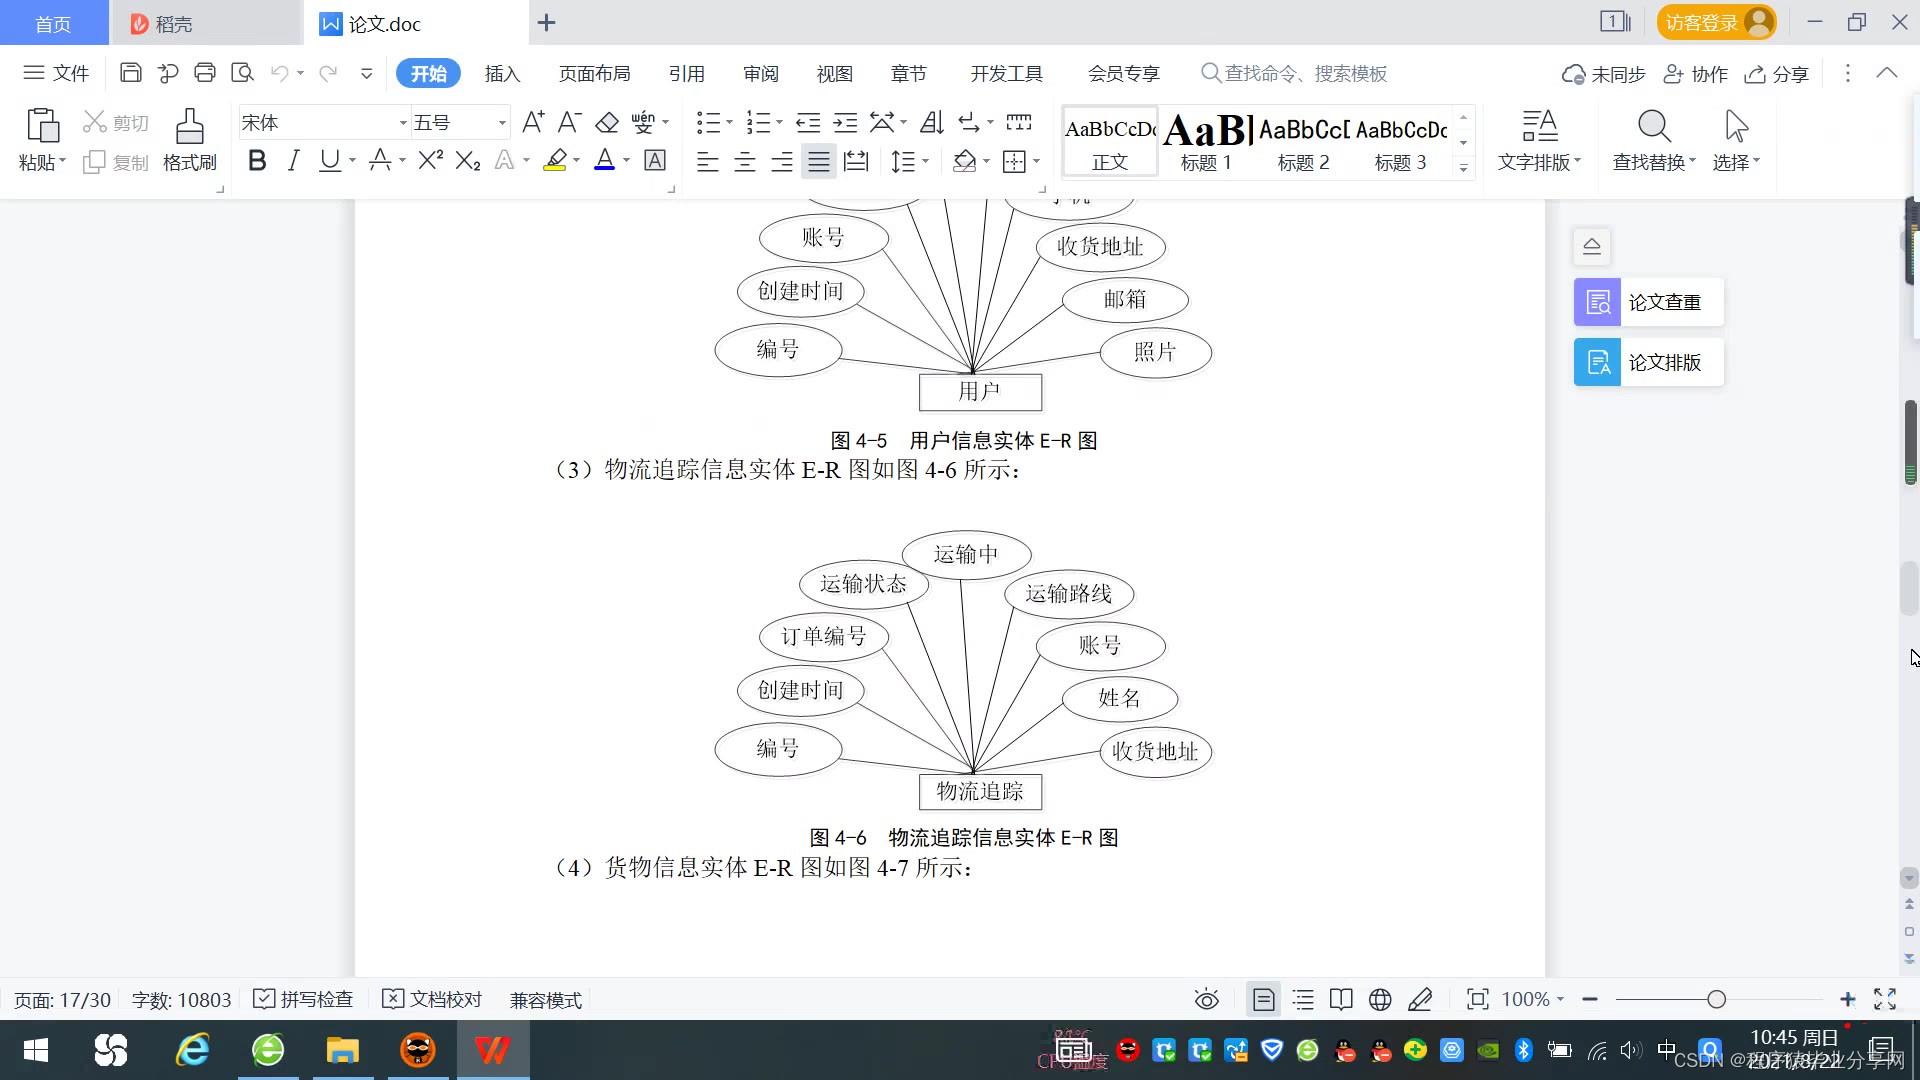Switch to web layout view
This screenshot has width=1920, height=1080.
pyautogui.click(x=1380, y=1000)
